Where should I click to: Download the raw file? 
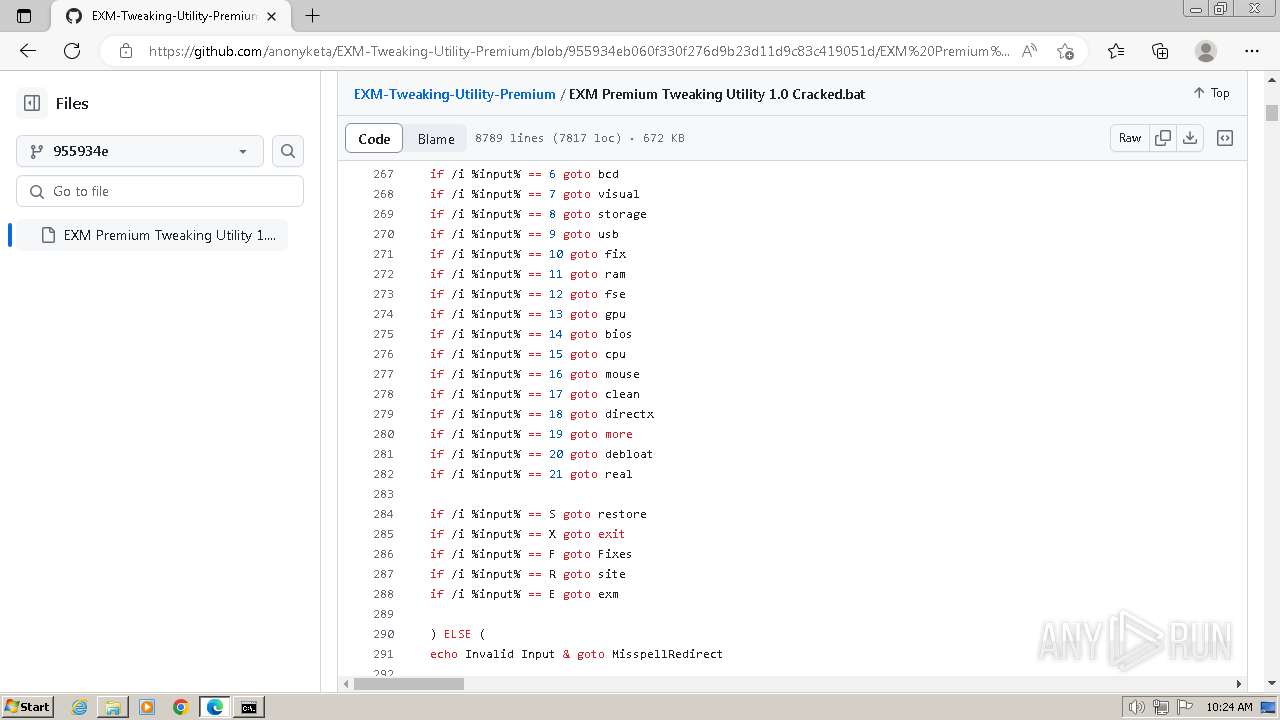pos(1190,138)
